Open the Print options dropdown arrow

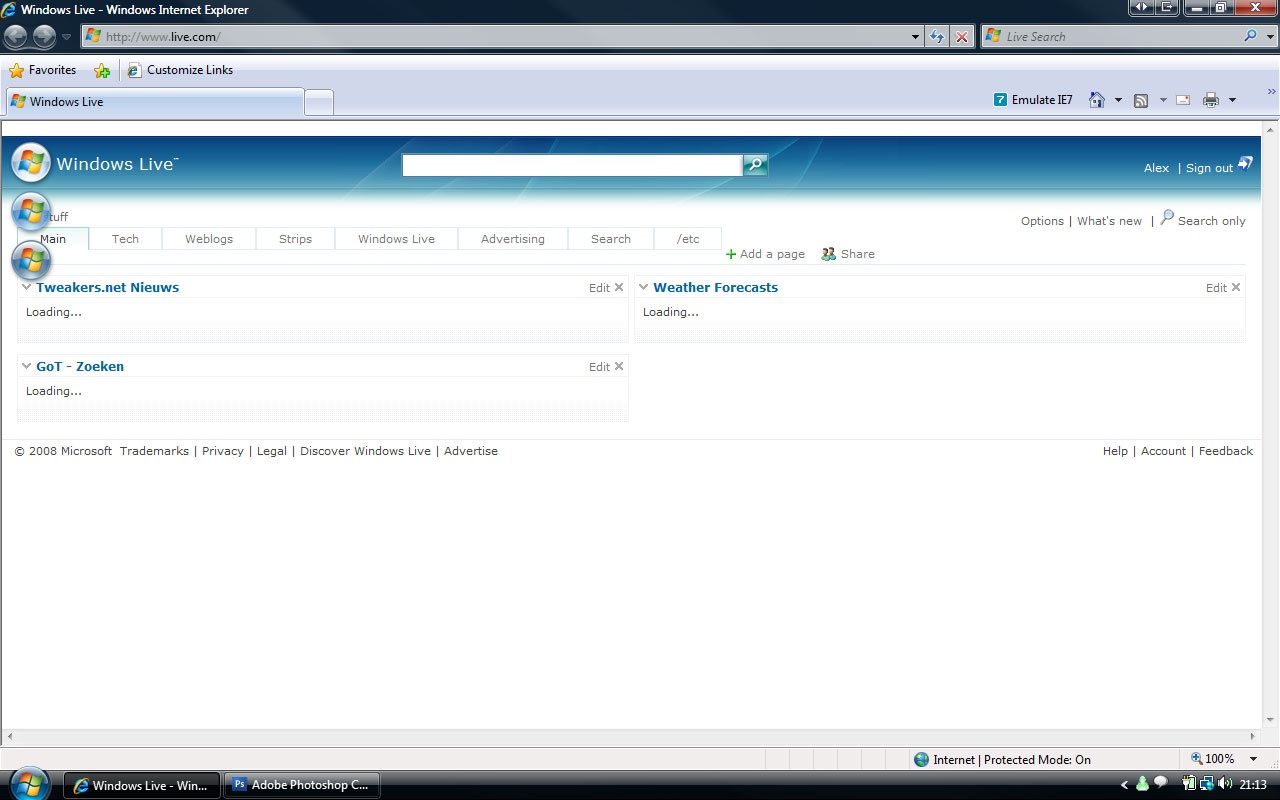(x=1232, y=100)
